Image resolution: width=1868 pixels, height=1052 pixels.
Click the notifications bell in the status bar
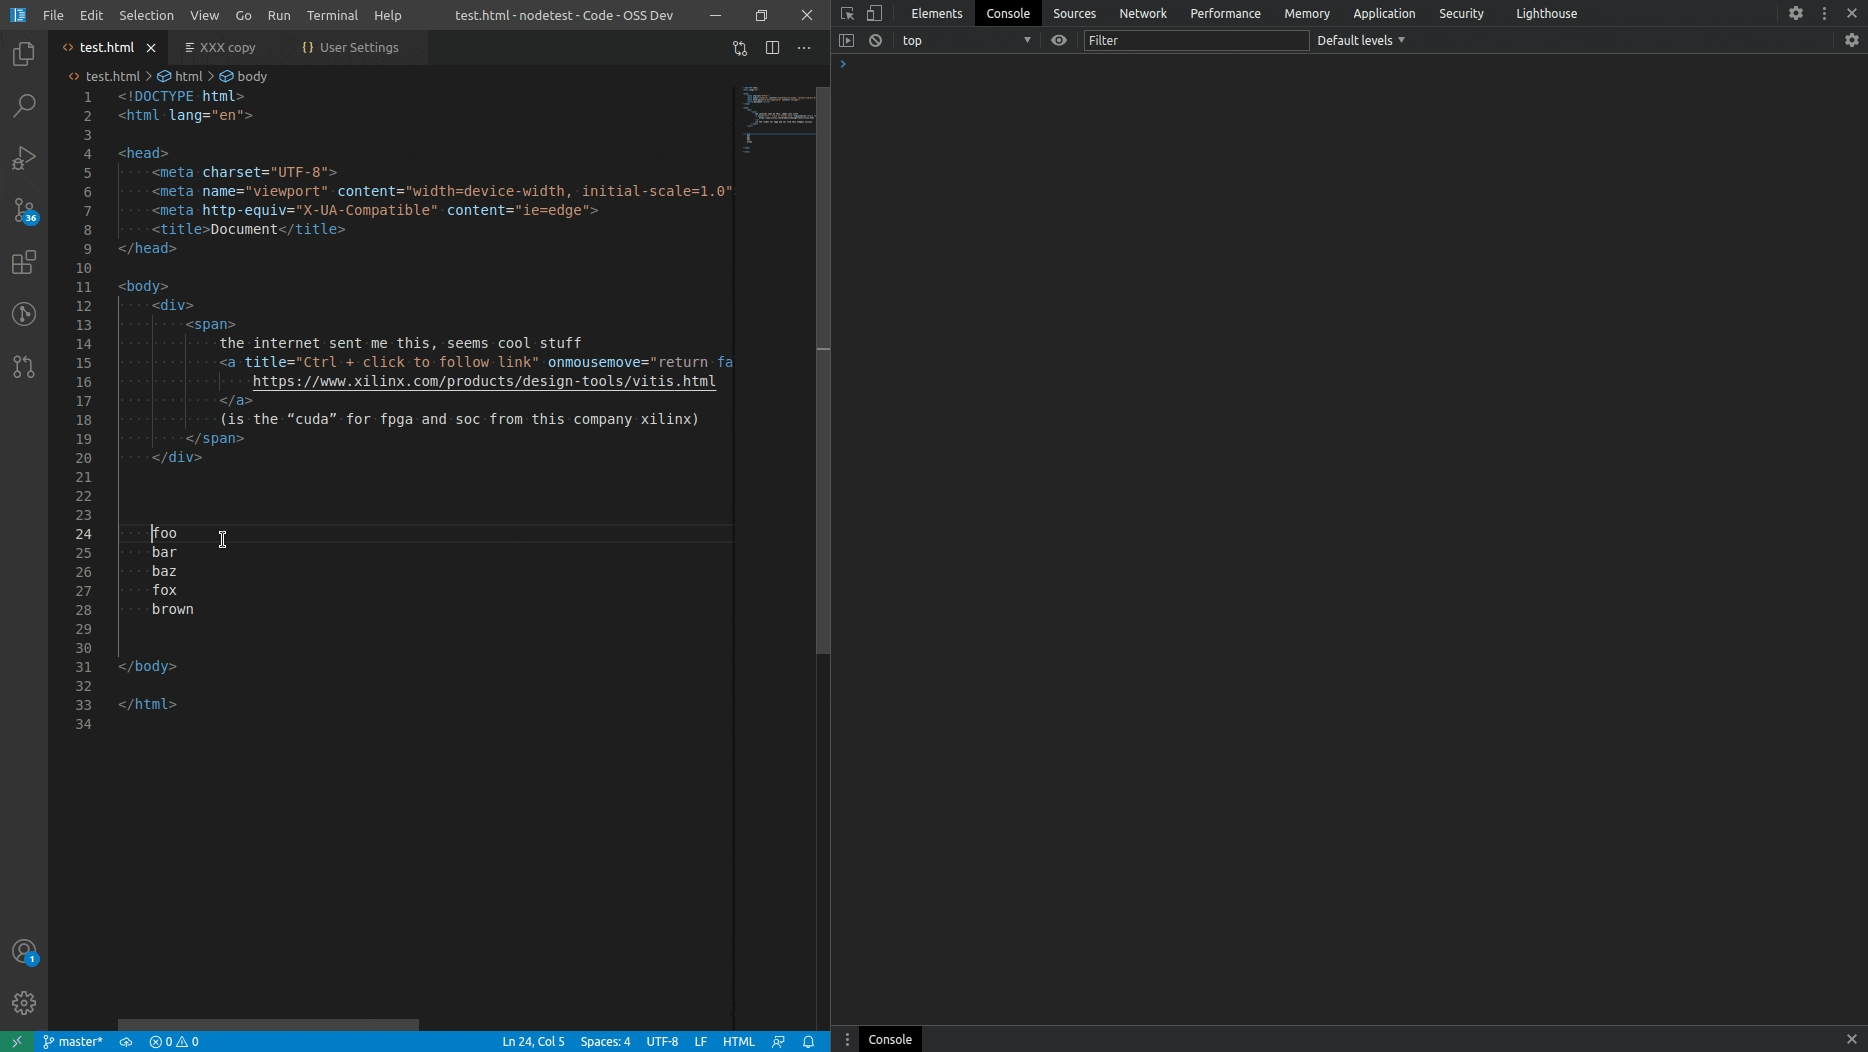(810, 1042)
